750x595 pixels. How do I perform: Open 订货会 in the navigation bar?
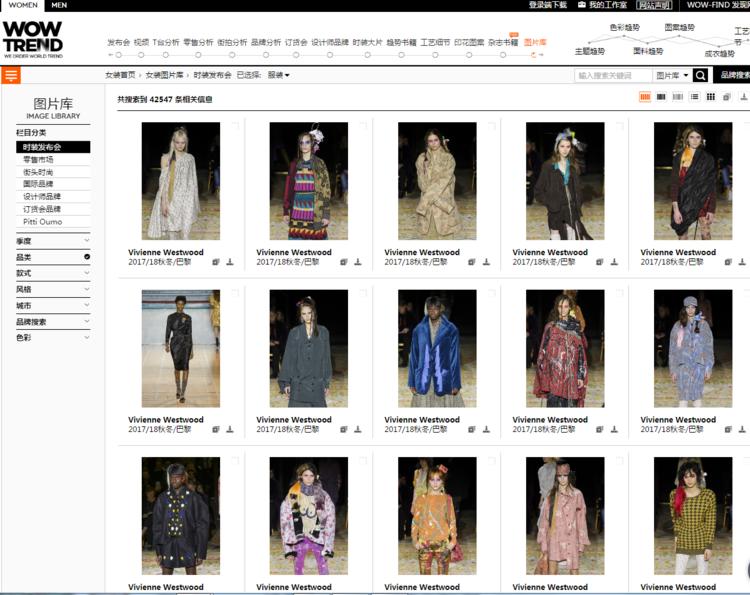click(x=296, y=42)
